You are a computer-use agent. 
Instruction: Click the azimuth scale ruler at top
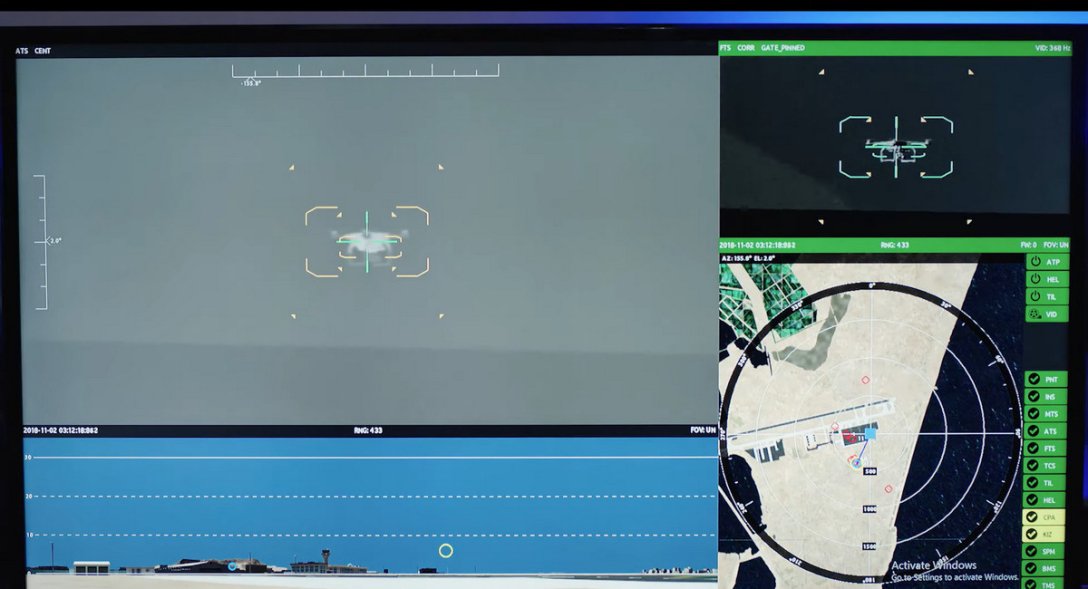pyautogui.click(x=365, y=71)
